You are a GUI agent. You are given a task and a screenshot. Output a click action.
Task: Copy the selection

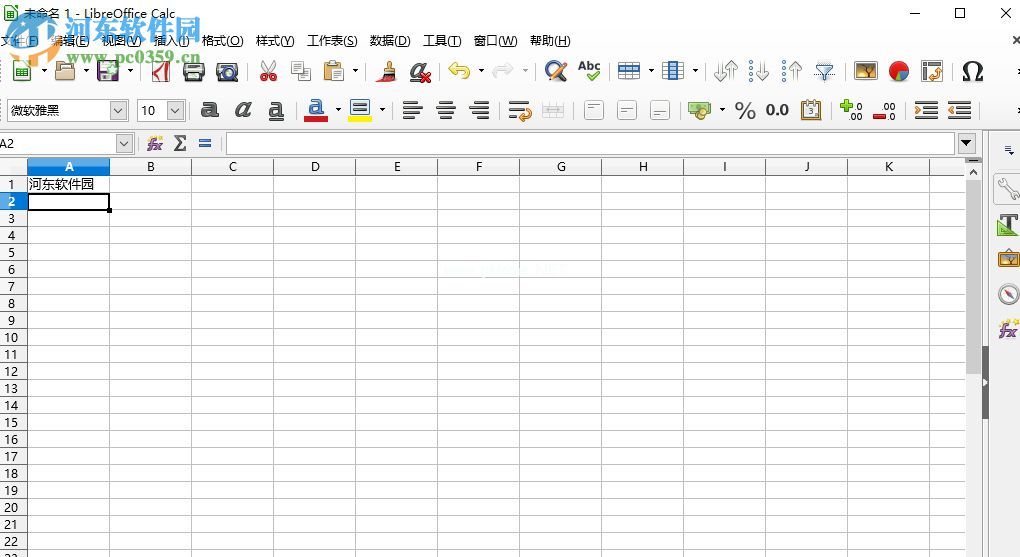pos(301,71)
